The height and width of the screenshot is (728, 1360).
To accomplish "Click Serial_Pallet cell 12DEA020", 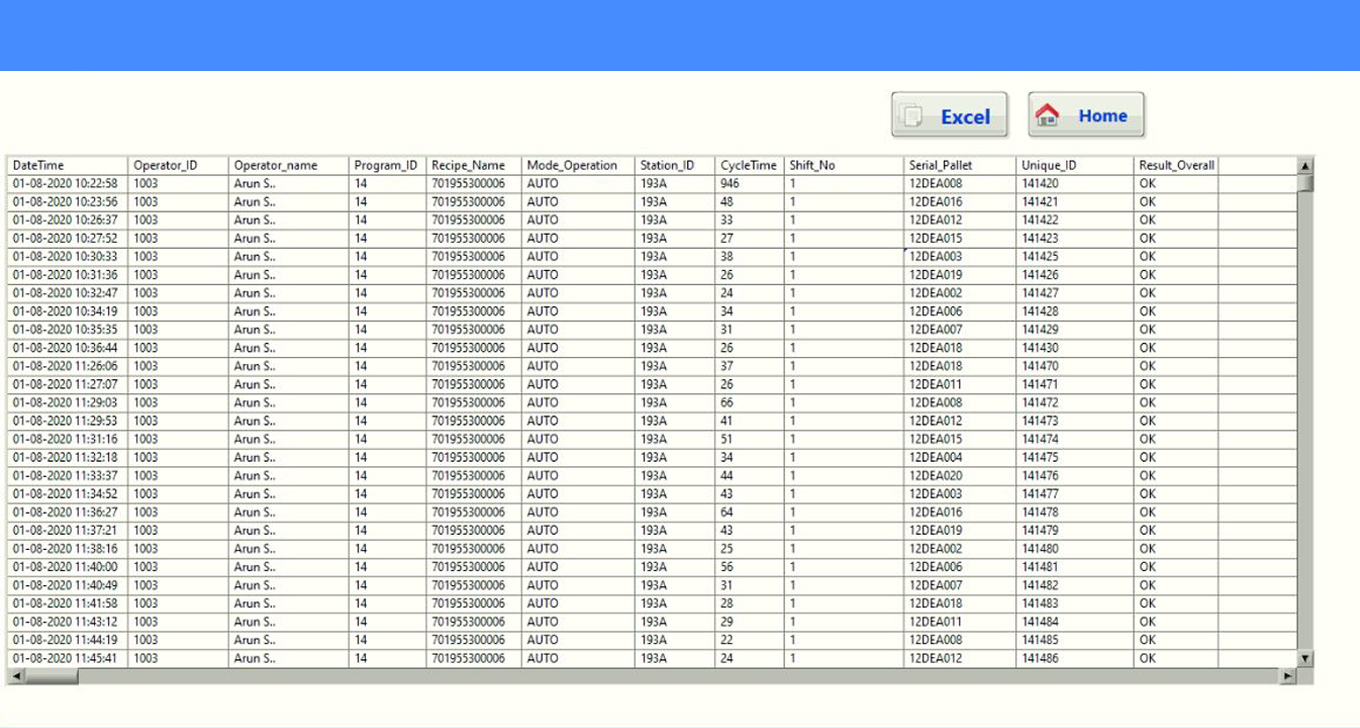I will point(960,476).
